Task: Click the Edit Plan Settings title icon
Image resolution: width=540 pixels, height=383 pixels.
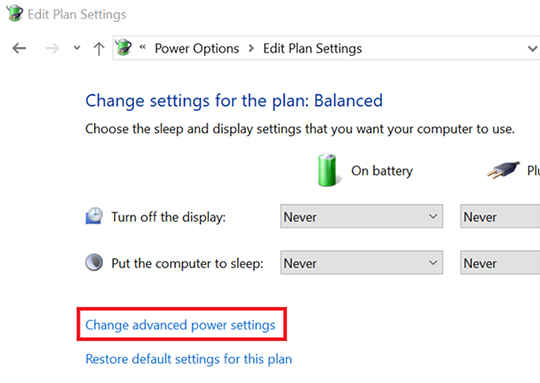Action: pos(14,13)
